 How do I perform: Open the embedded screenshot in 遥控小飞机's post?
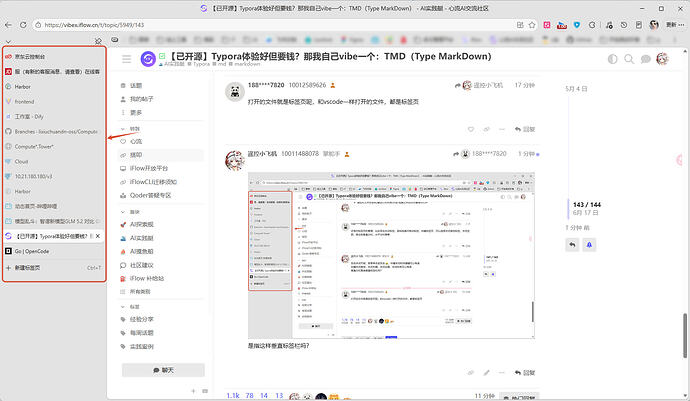click(391, 255)
